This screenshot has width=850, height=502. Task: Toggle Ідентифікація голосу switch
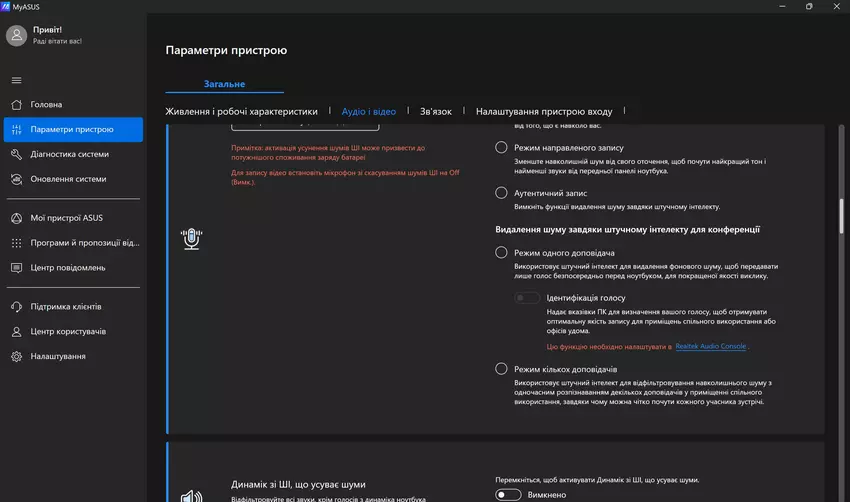point(527,298)
